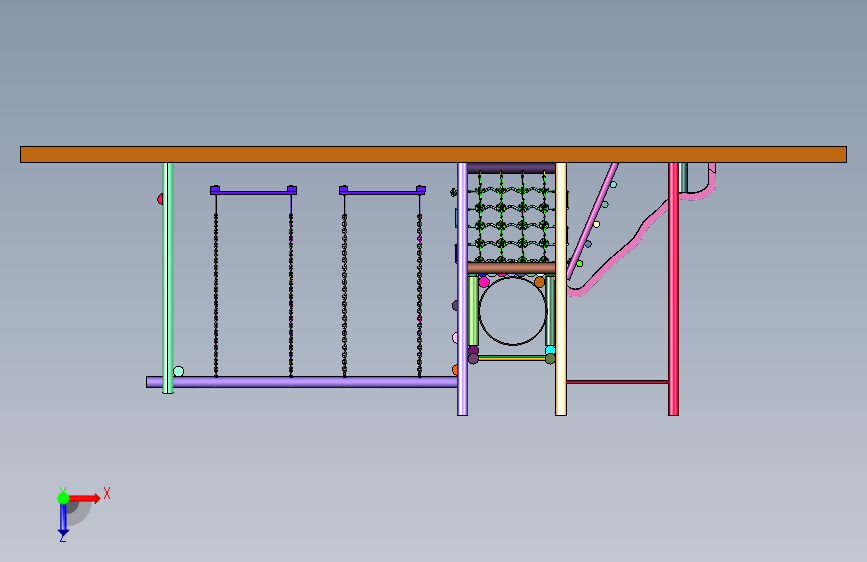
Task: Select the long orange top beam
Action: pyautogui.click(x=433, y=154)
